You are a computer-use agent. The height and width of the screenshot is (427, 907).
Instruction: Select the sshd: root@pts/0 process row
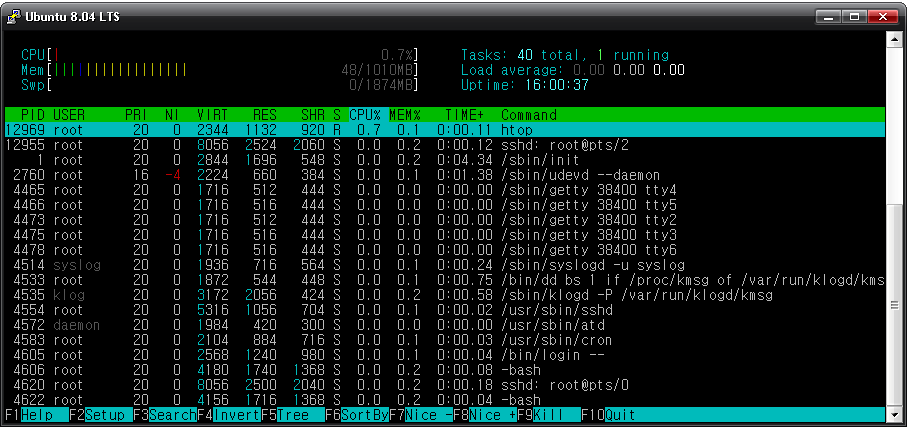445,385
